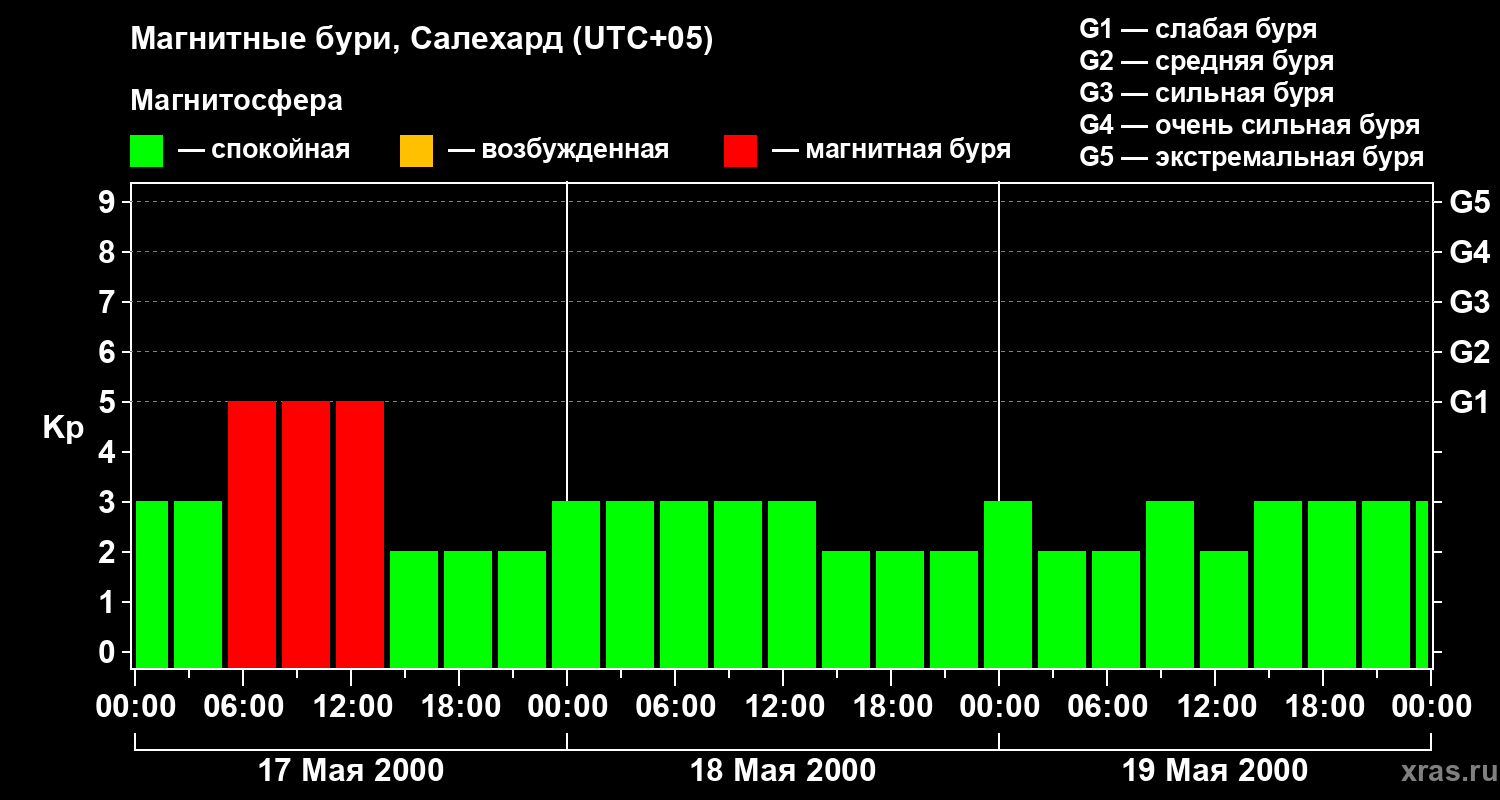Click the '12:00' time label under 18 May
This screenshot has width=1500, height=800.
[x=783, y=707]
